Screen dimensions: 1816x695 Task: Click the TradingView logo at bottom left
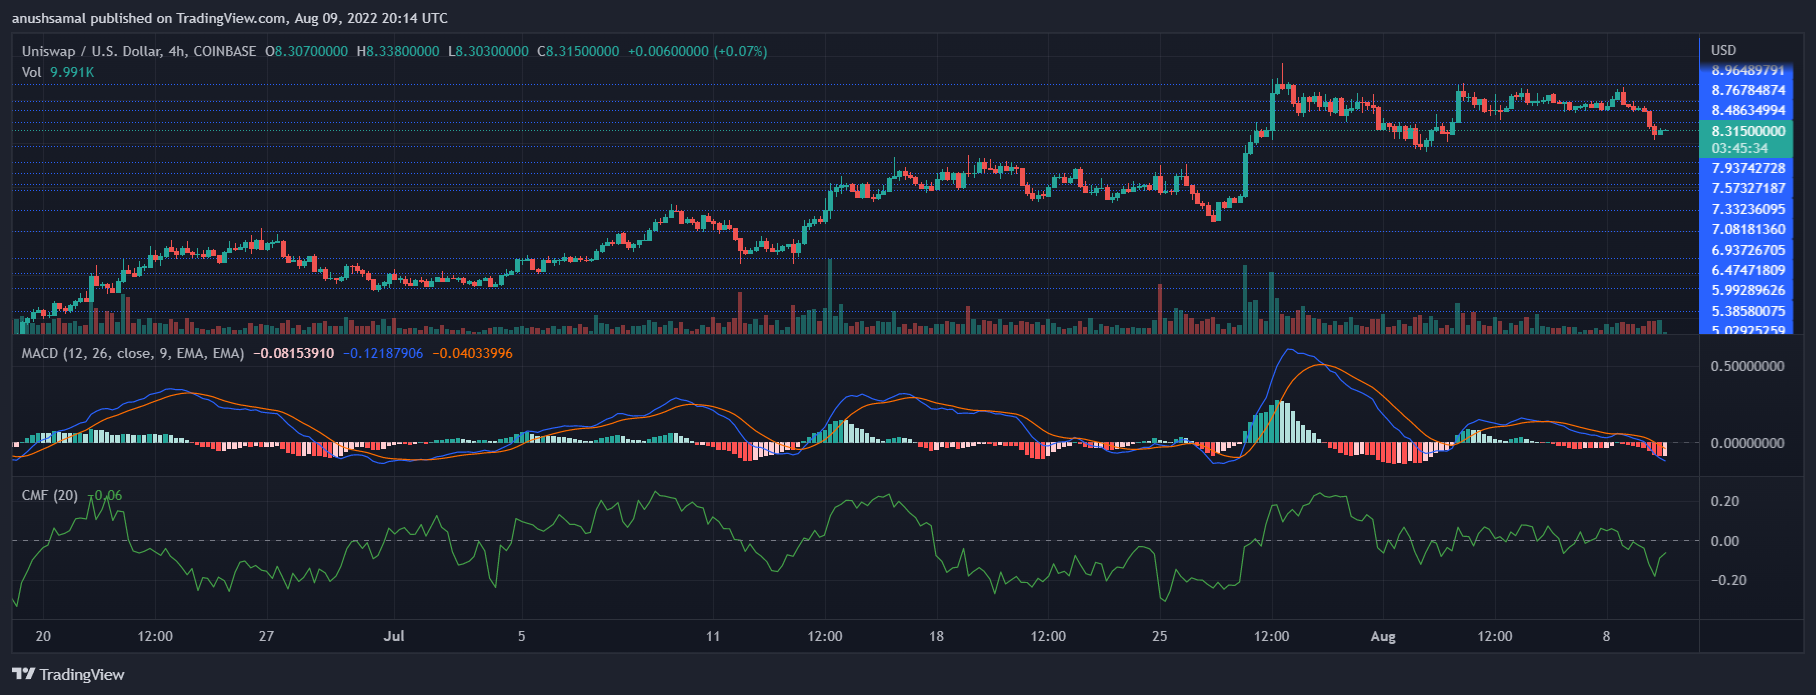(68, 674)
